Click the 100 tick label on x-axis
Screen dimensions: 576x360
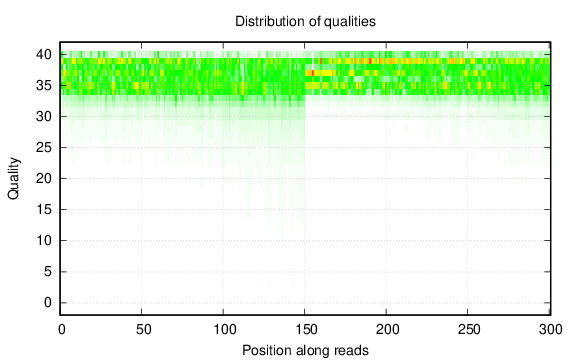click(x=225, y=330)
